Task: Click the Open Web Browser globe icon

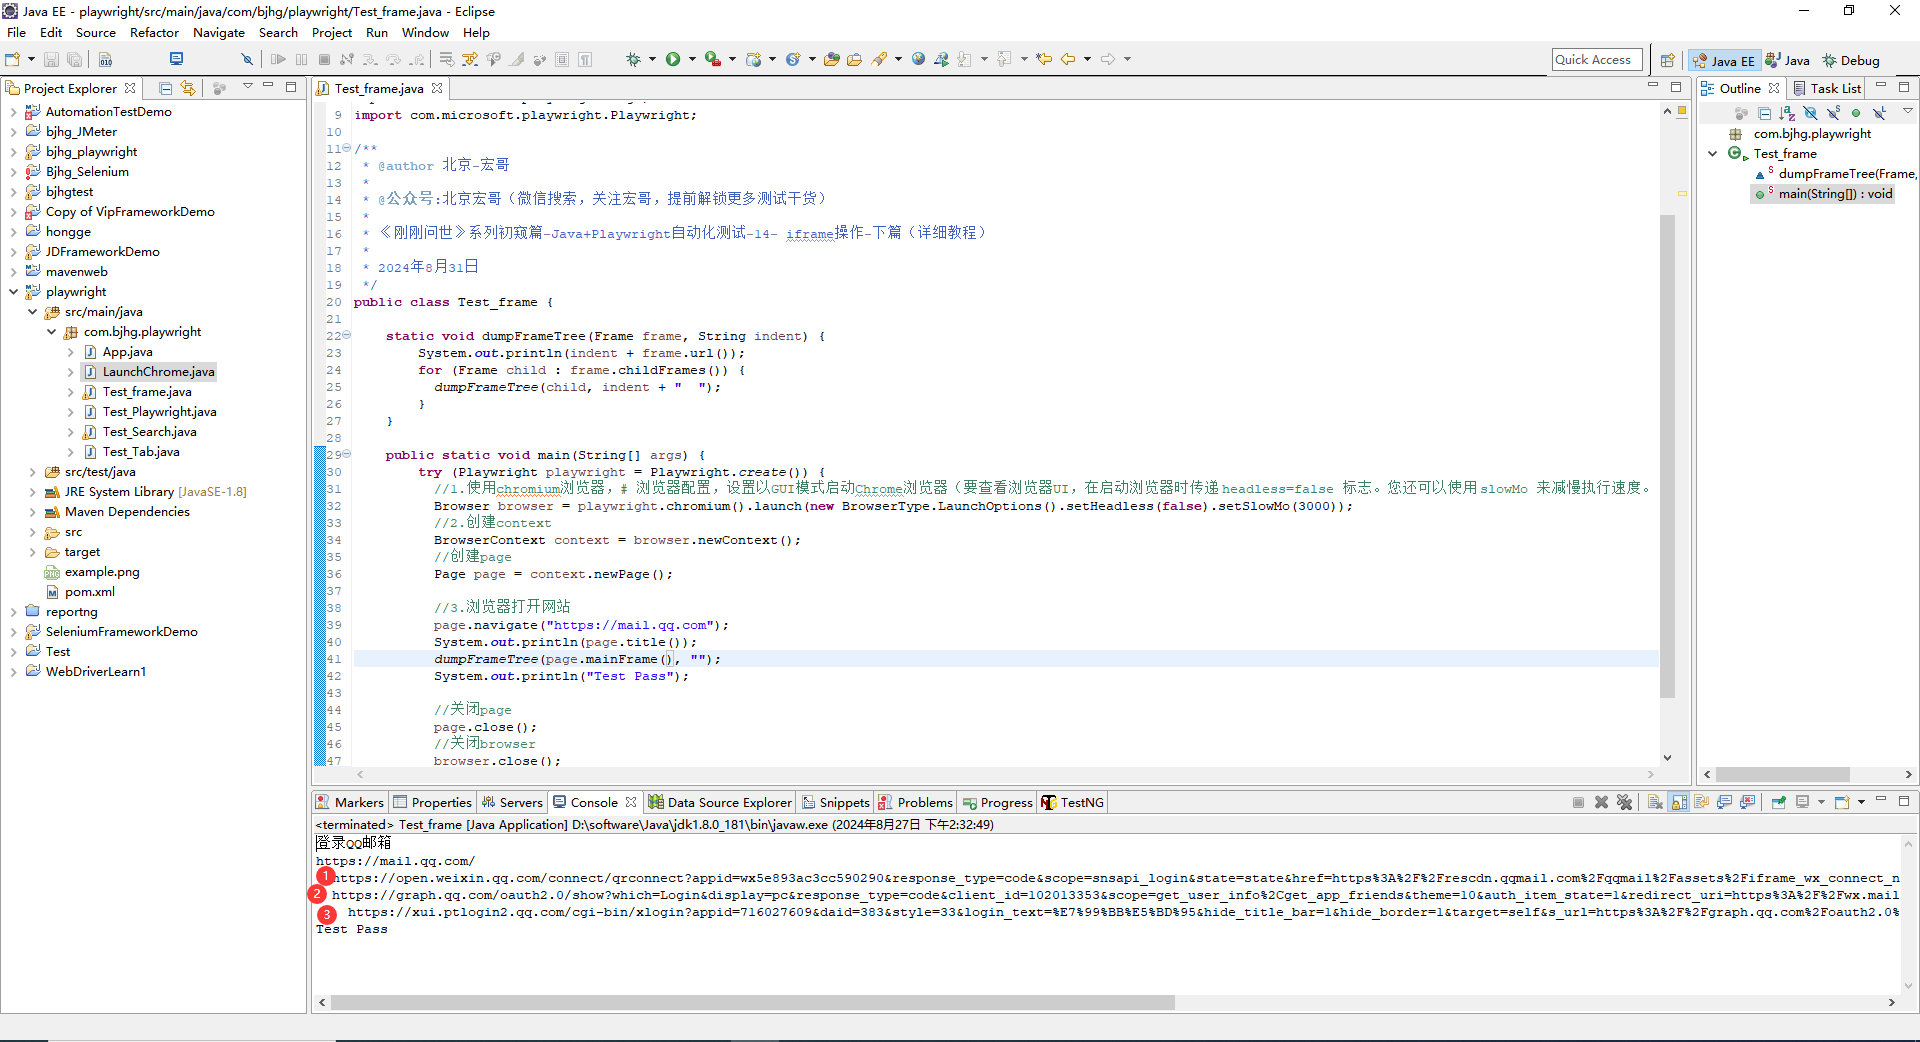Action: [x=918, y=59]
